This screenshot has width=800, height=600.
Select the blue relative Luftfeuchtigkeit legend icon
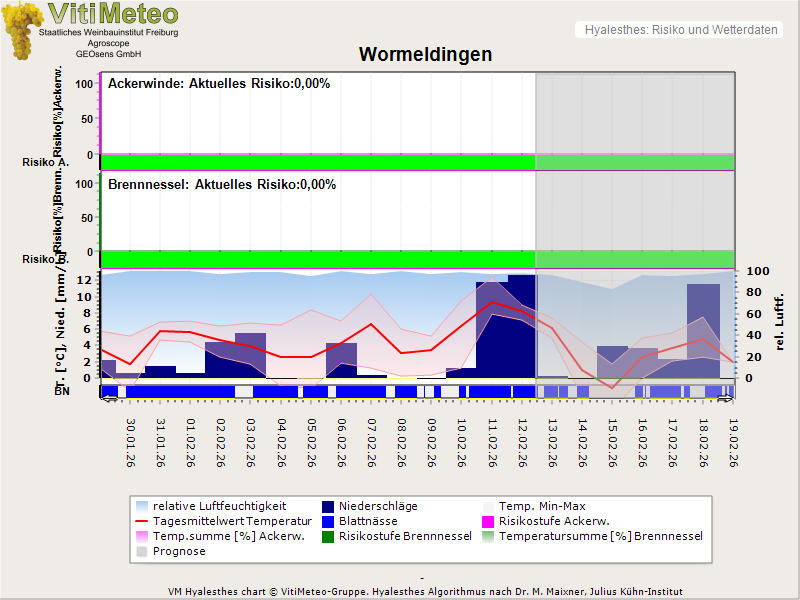click(143, 506)
